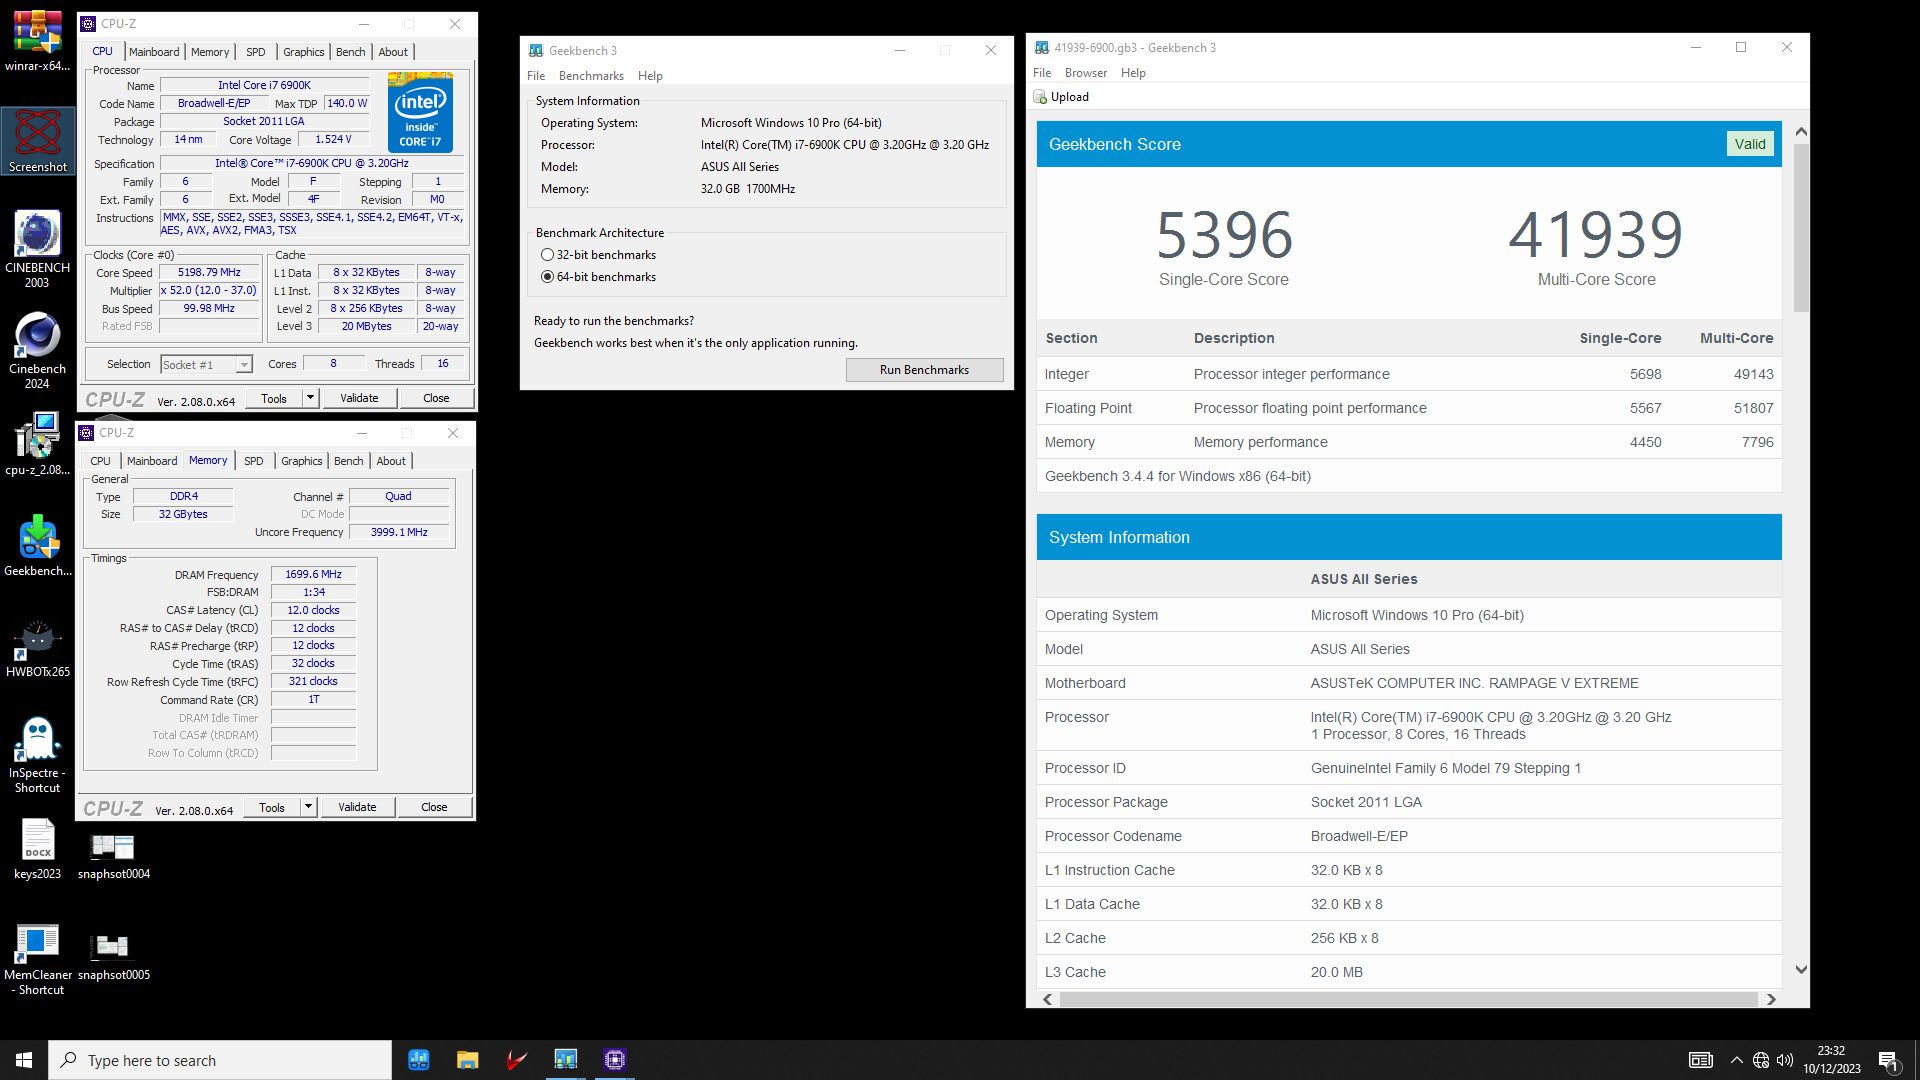This screenshot has height=1080, width=1920.
Task: Expand Tools dropdown arrow in top CPU-Z window
Action: pos(310,398)
